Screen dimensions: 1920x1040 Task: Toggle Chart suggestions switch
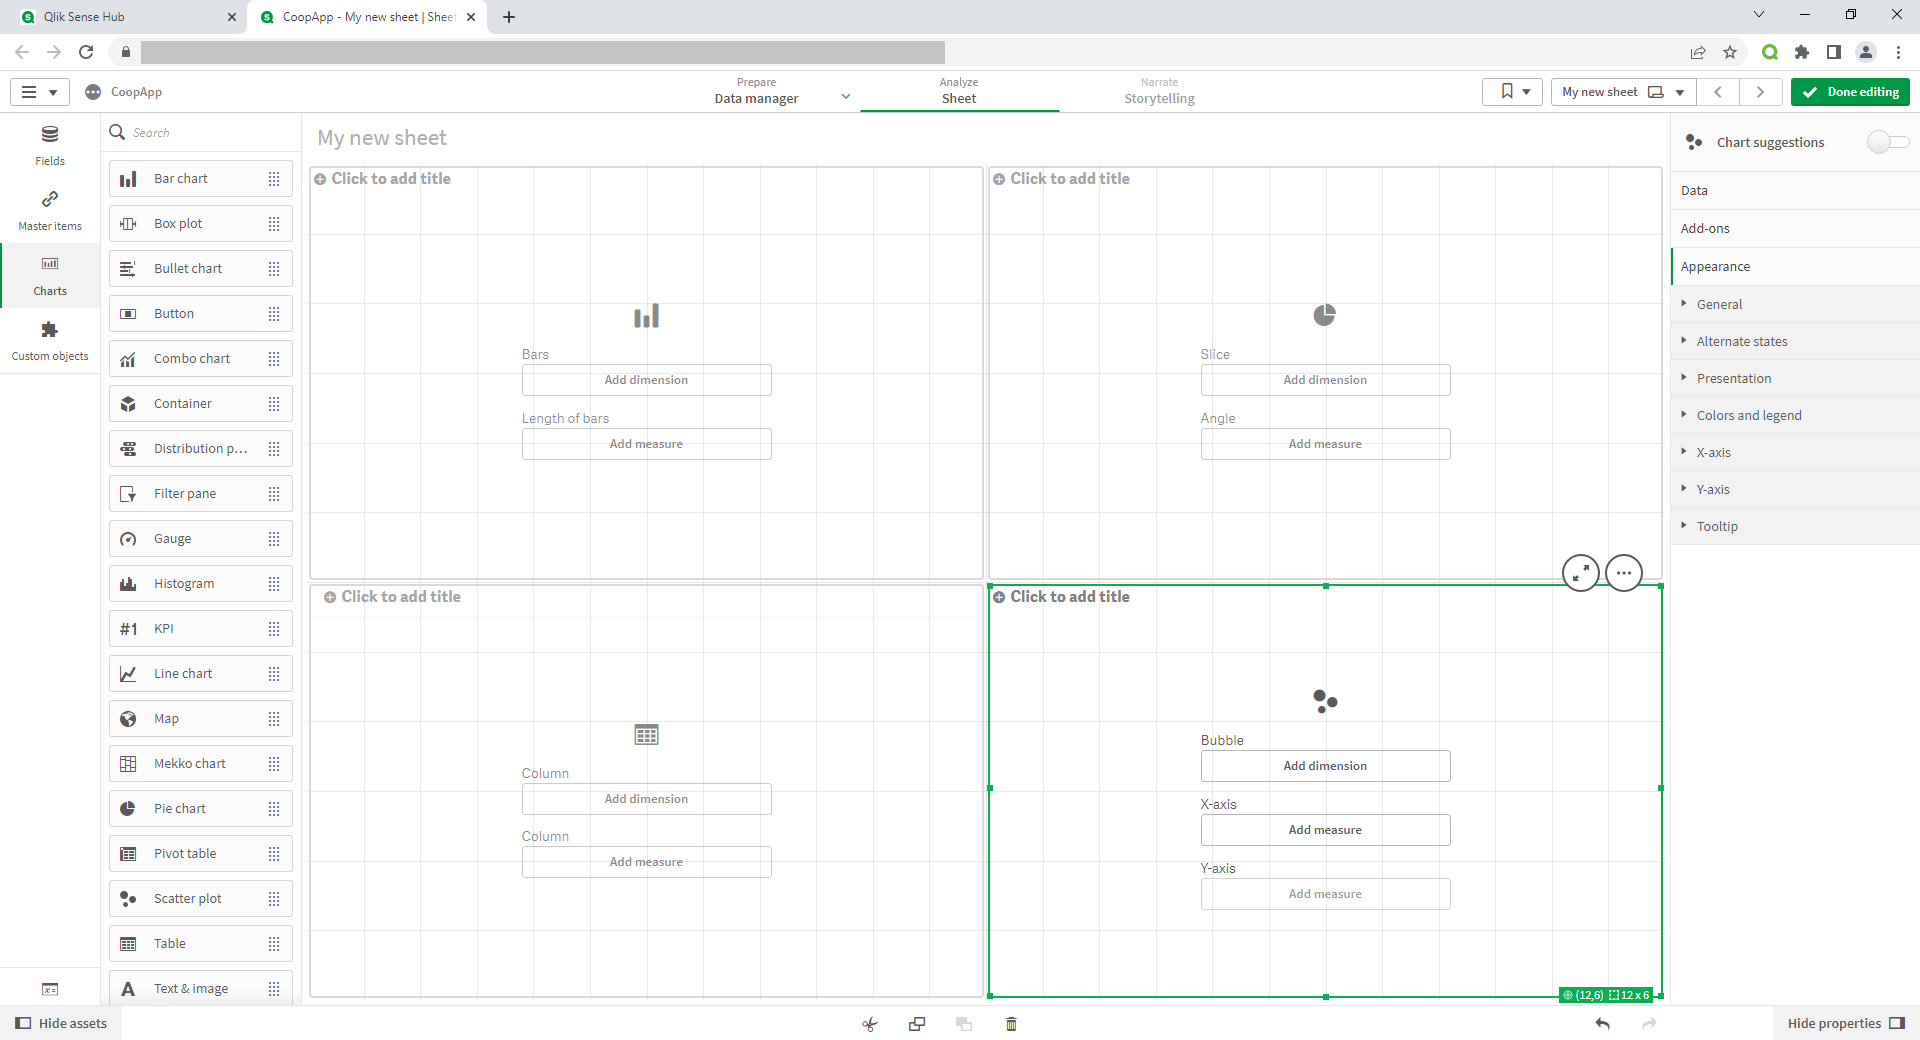point(1886,142)
